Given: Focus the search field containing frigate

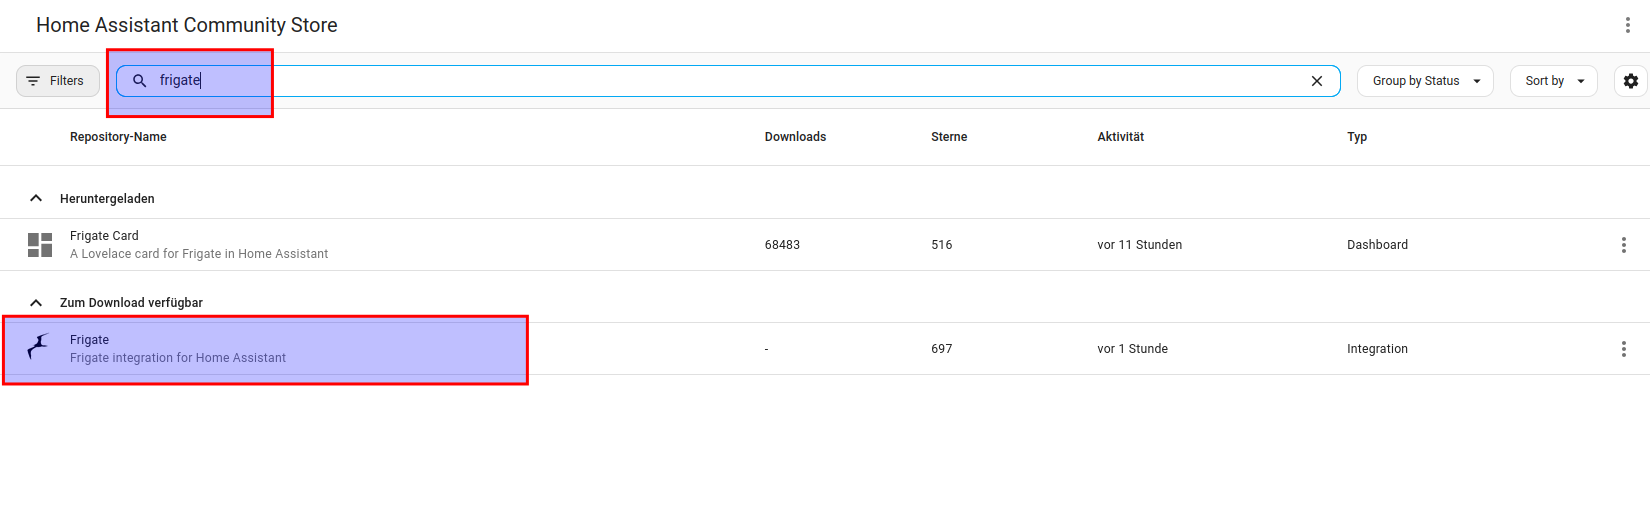Looking at the screenshot, I should [x=700, y=81].
